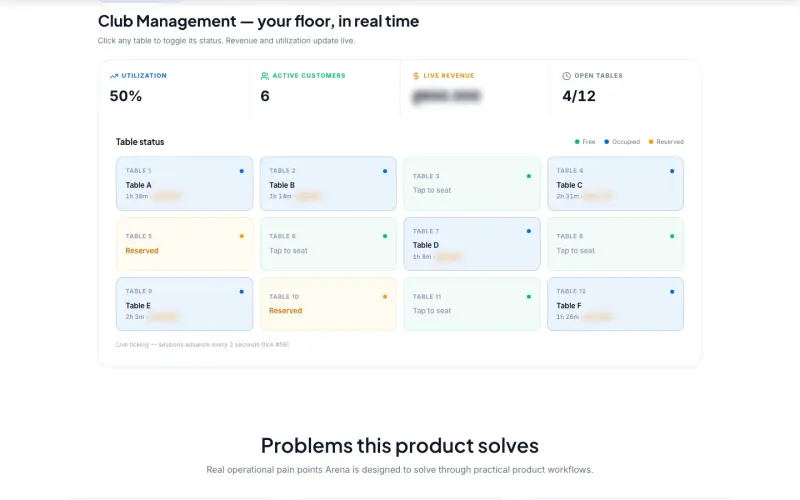The width and height of the screenshot is (800, 500).
Task: Click Problems this product solves heading
Action: [x=399, y=445]
